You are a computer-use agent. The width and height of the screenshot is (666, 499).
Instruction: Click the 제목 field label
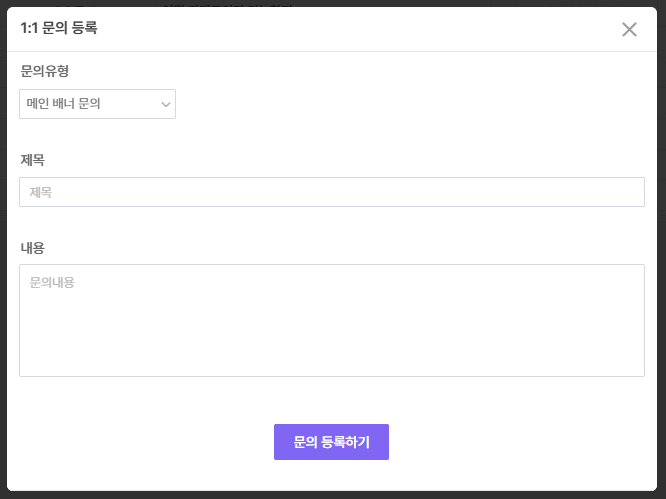point(33,159)
